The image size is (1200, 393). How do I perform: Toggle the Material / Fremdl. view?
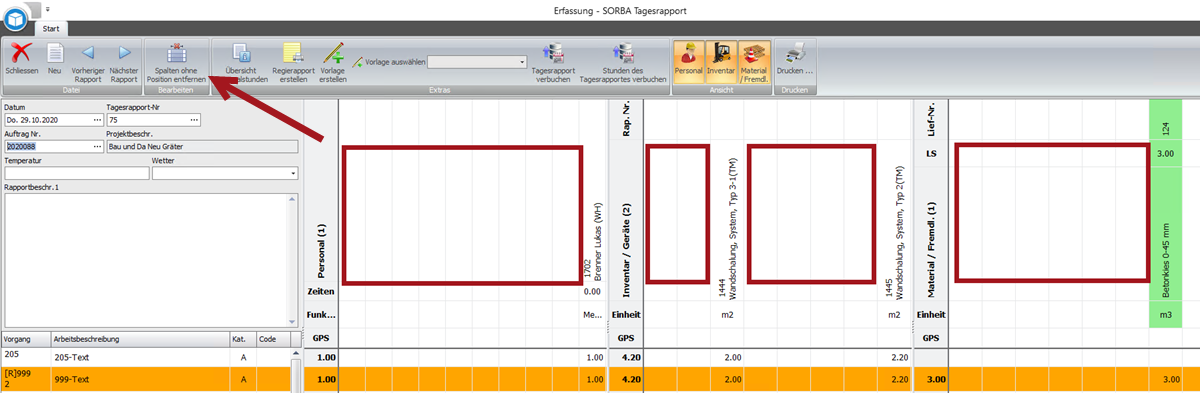pyautogui.click(x=755, y=62)
